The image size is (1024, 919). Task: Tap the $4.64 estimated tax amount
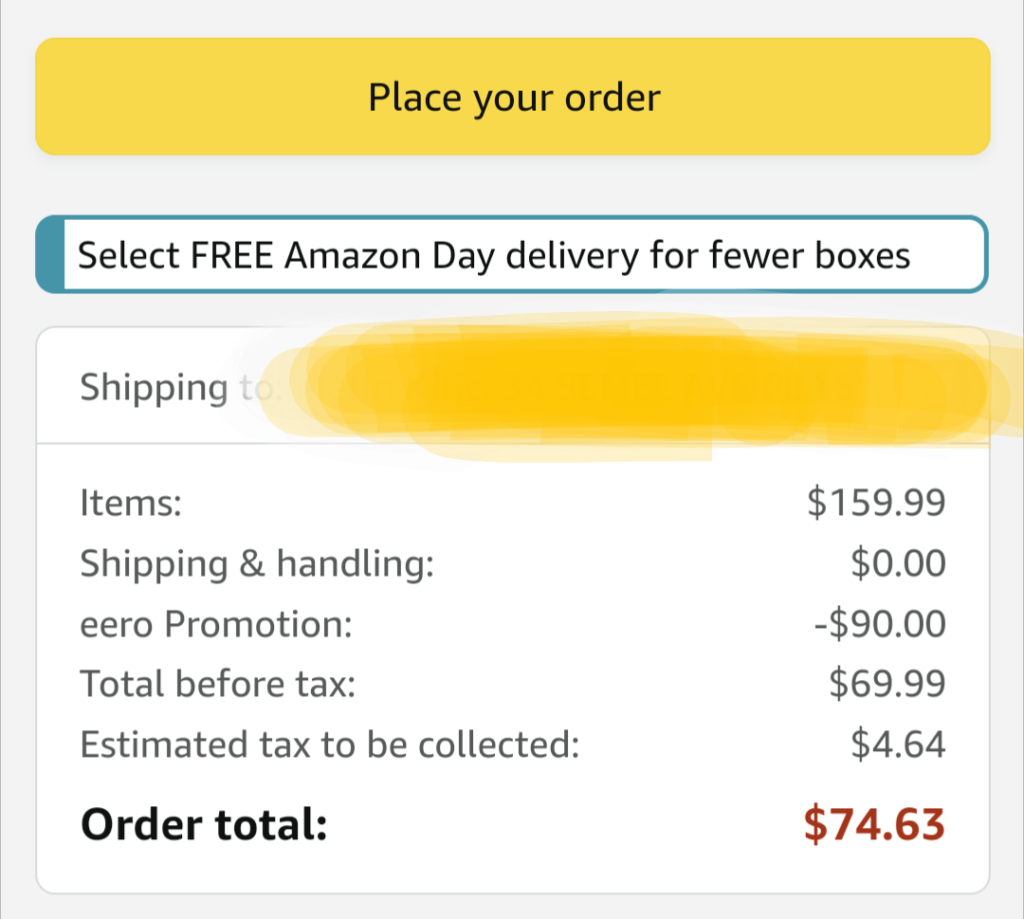click(x=898, y=745)
